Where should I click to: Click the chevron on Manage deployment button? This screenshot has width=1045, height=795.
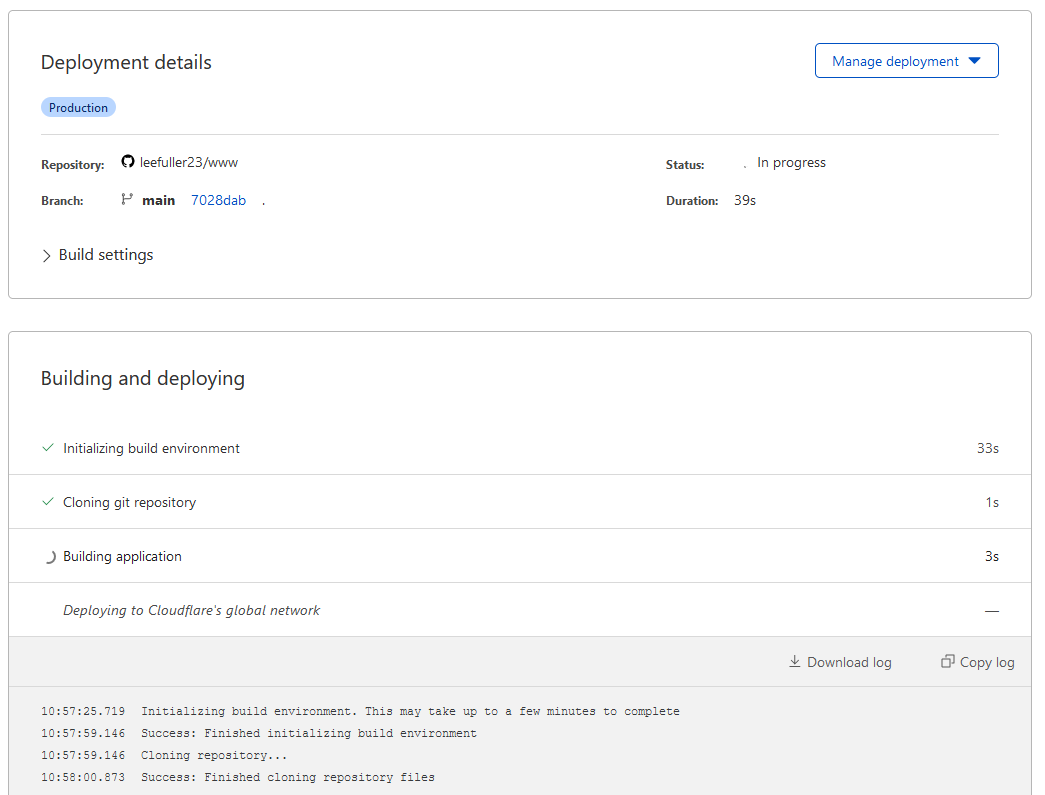pyautogui.click(x=974, y=60)
